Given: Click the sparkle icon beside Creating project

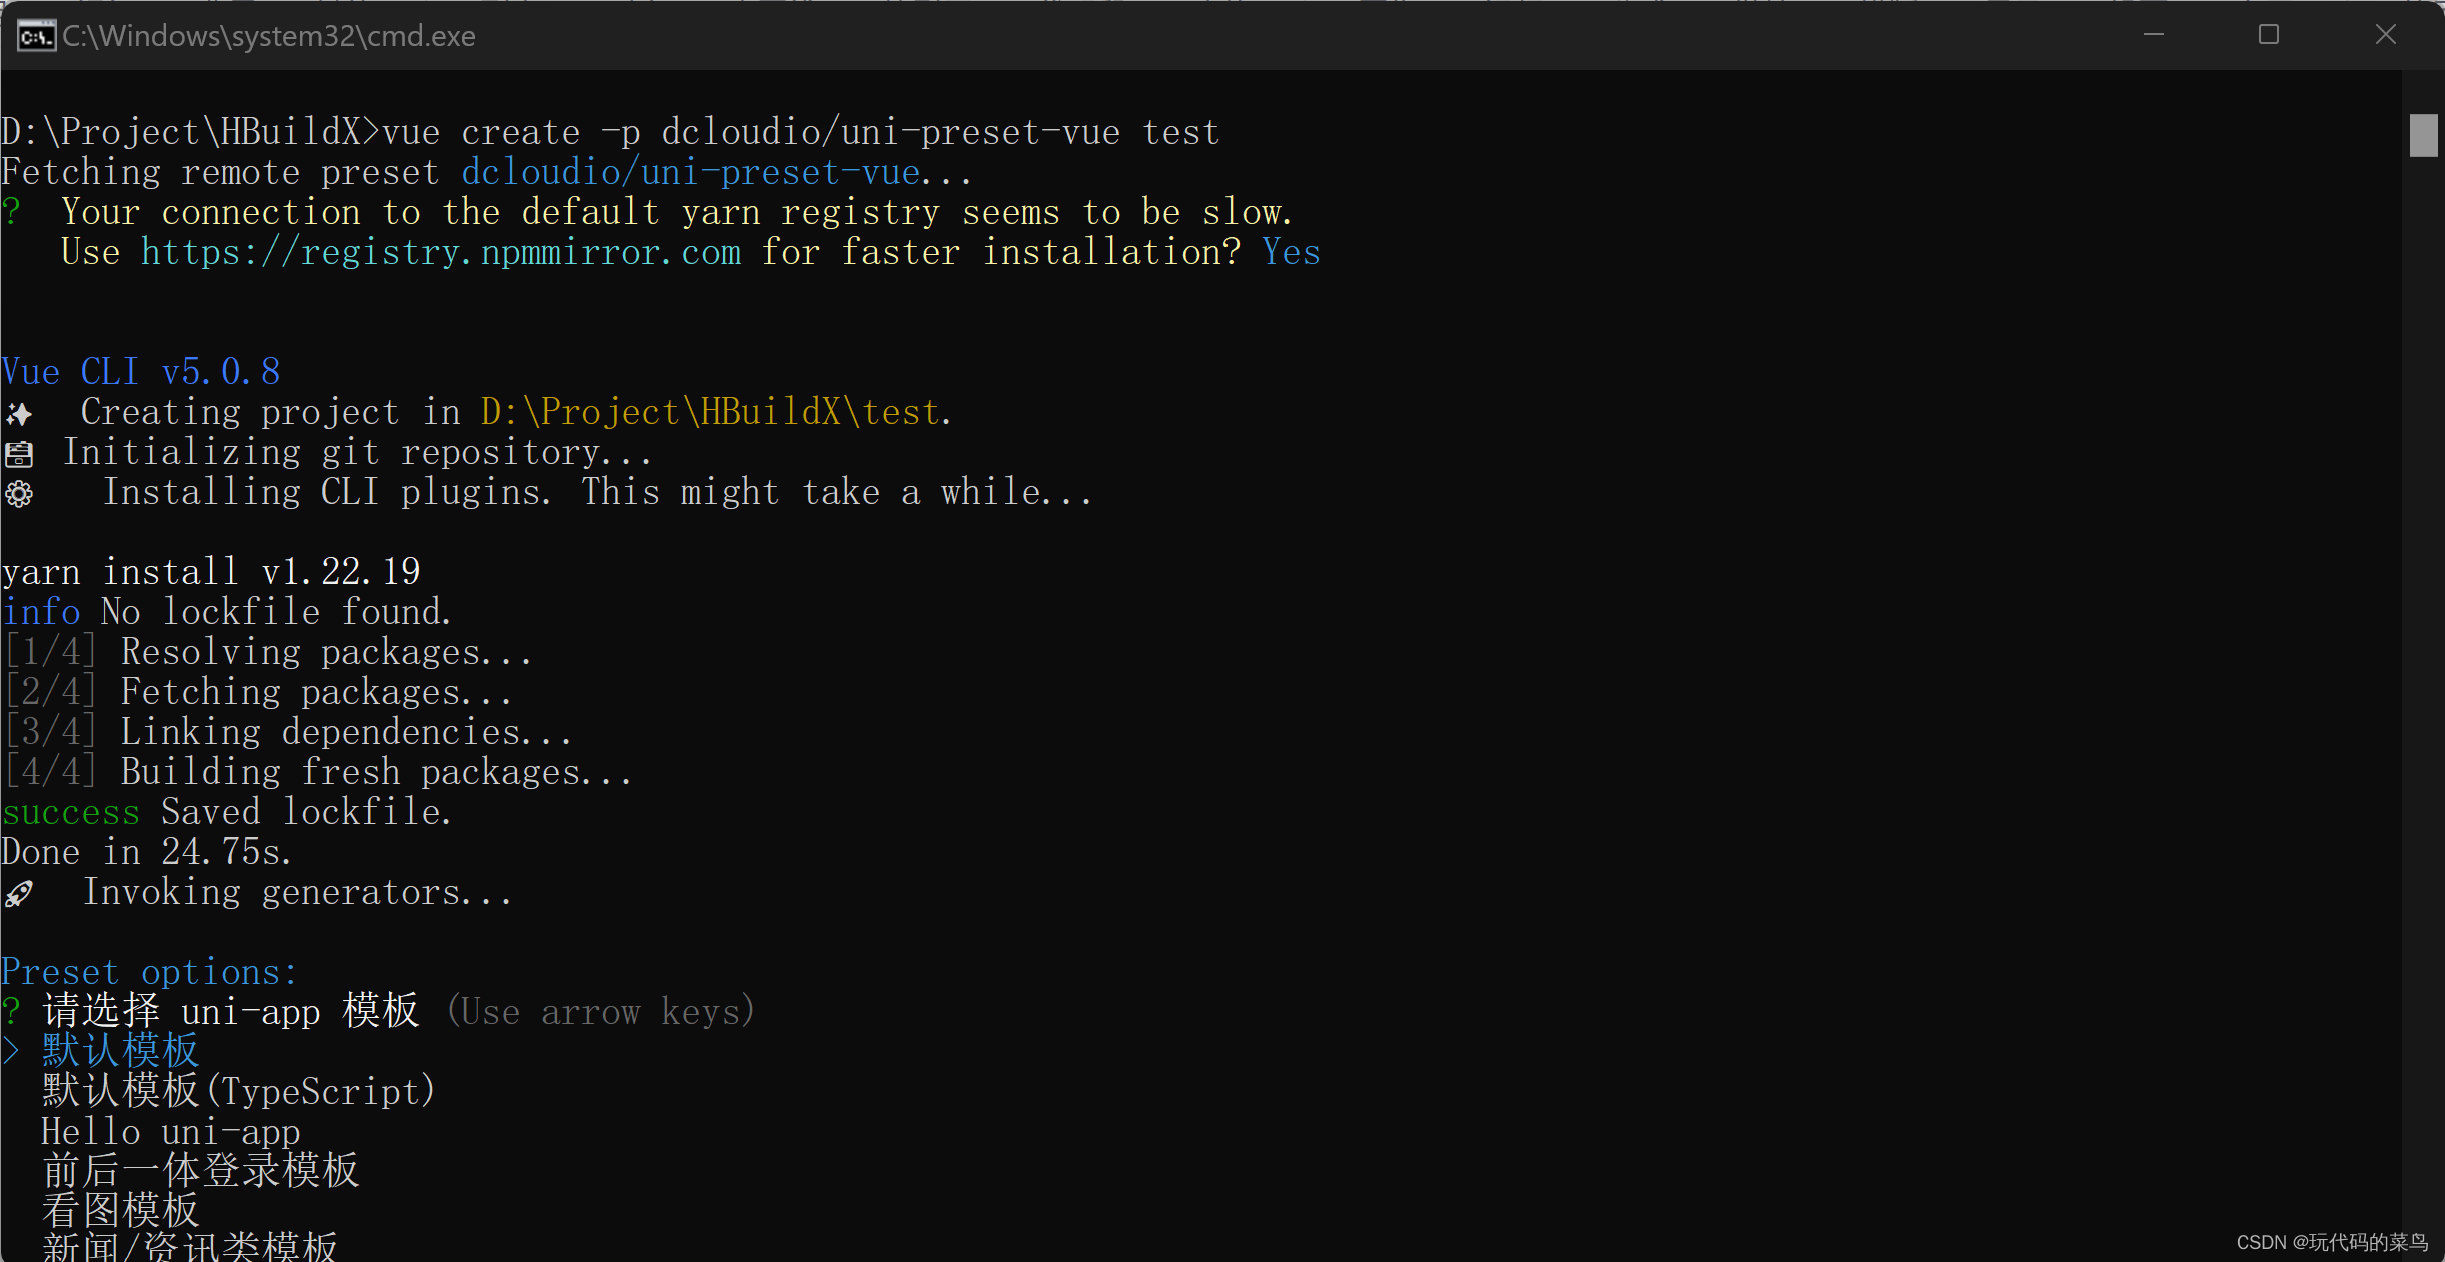Looking at the screenshot, I should point(19,414).
